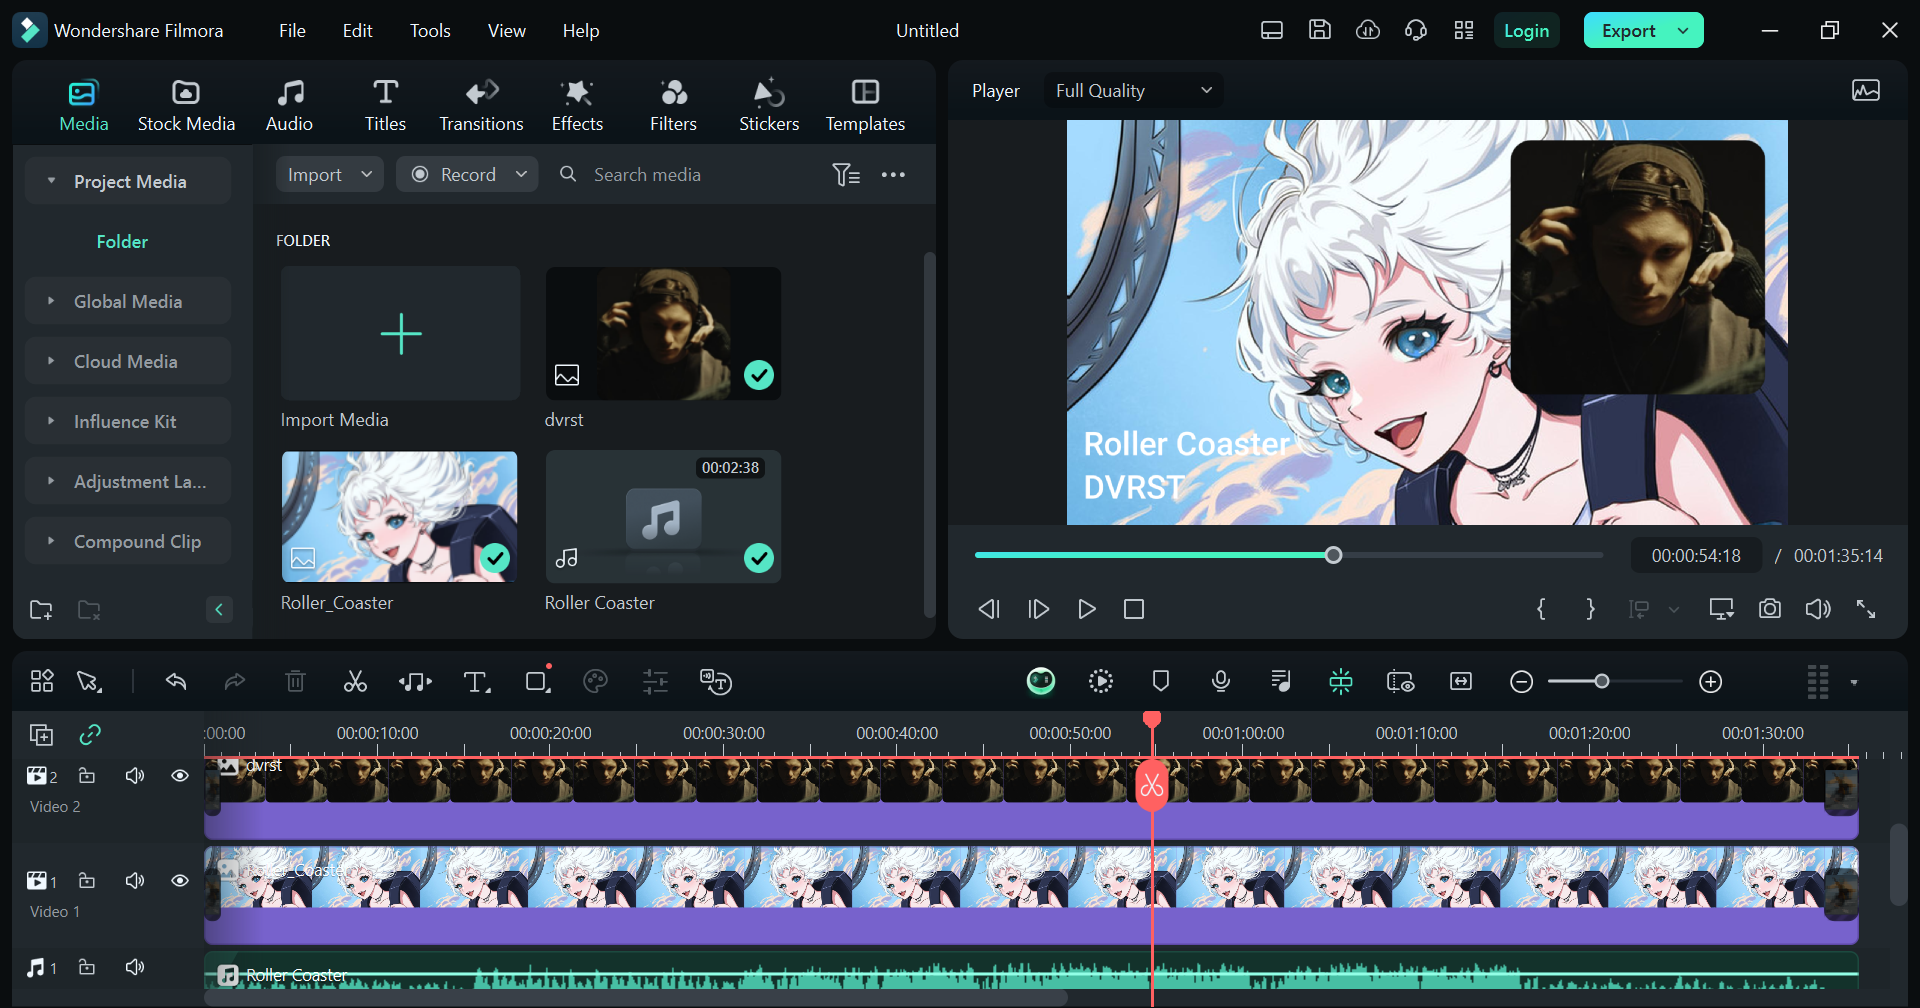Open the voiceover microphone recorder
This screenshot has width=1920, height=1008.
coord(1220,682)
